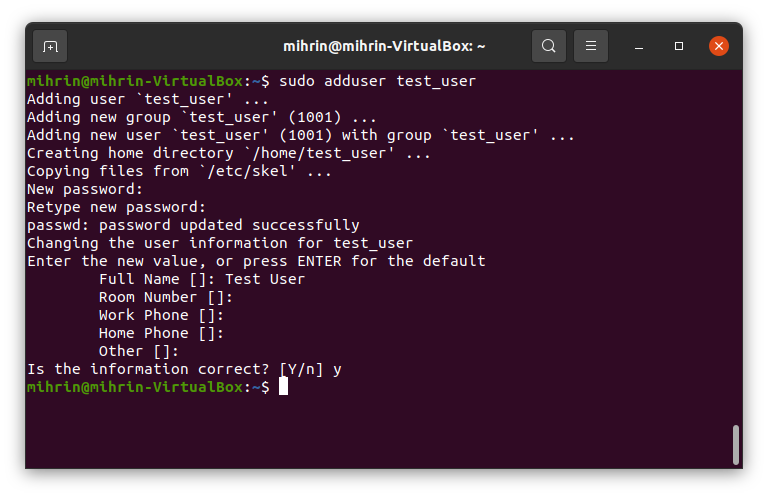The height and width of the screenshot is (497, 768).
Task: Open a new terminal tab
Action: coord(50,46)
